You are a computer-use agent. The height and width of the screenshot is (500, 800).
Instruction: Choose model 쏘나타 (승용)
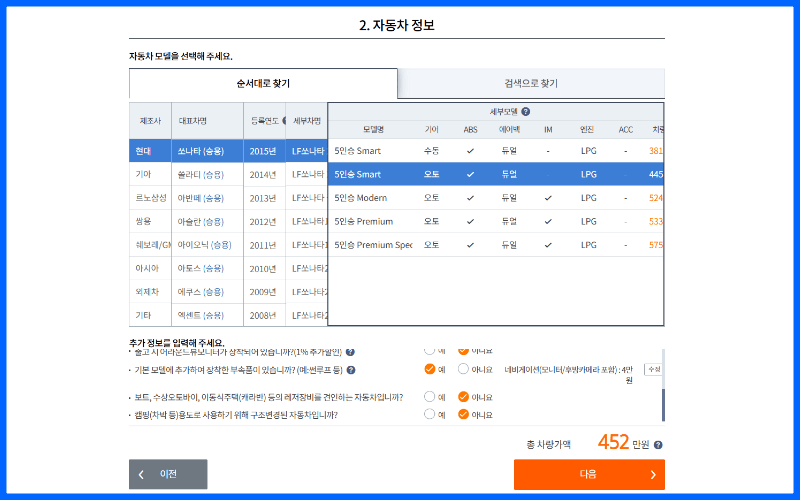pos(207,151)
